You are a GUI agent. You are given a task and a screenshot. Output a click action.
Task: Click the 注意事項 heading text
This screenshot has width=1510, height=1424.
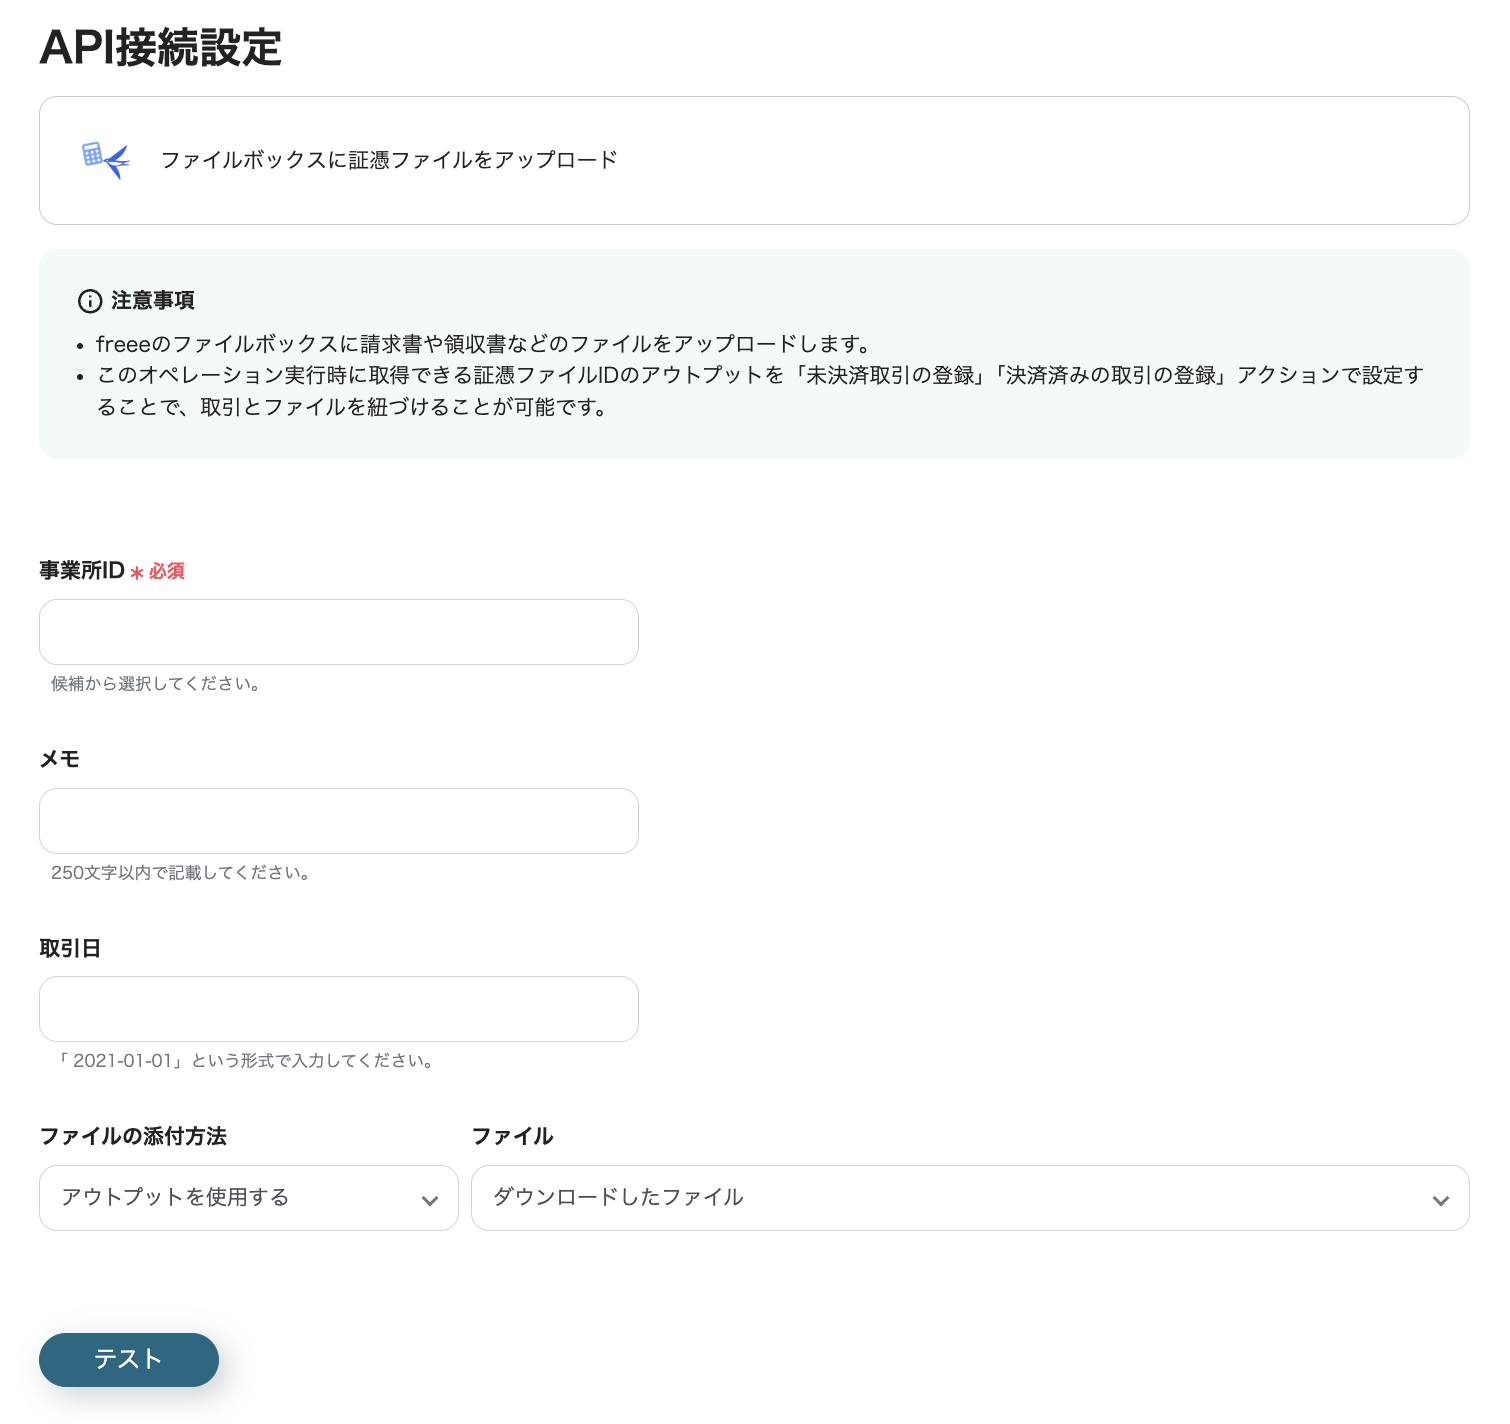coord(153,301)
